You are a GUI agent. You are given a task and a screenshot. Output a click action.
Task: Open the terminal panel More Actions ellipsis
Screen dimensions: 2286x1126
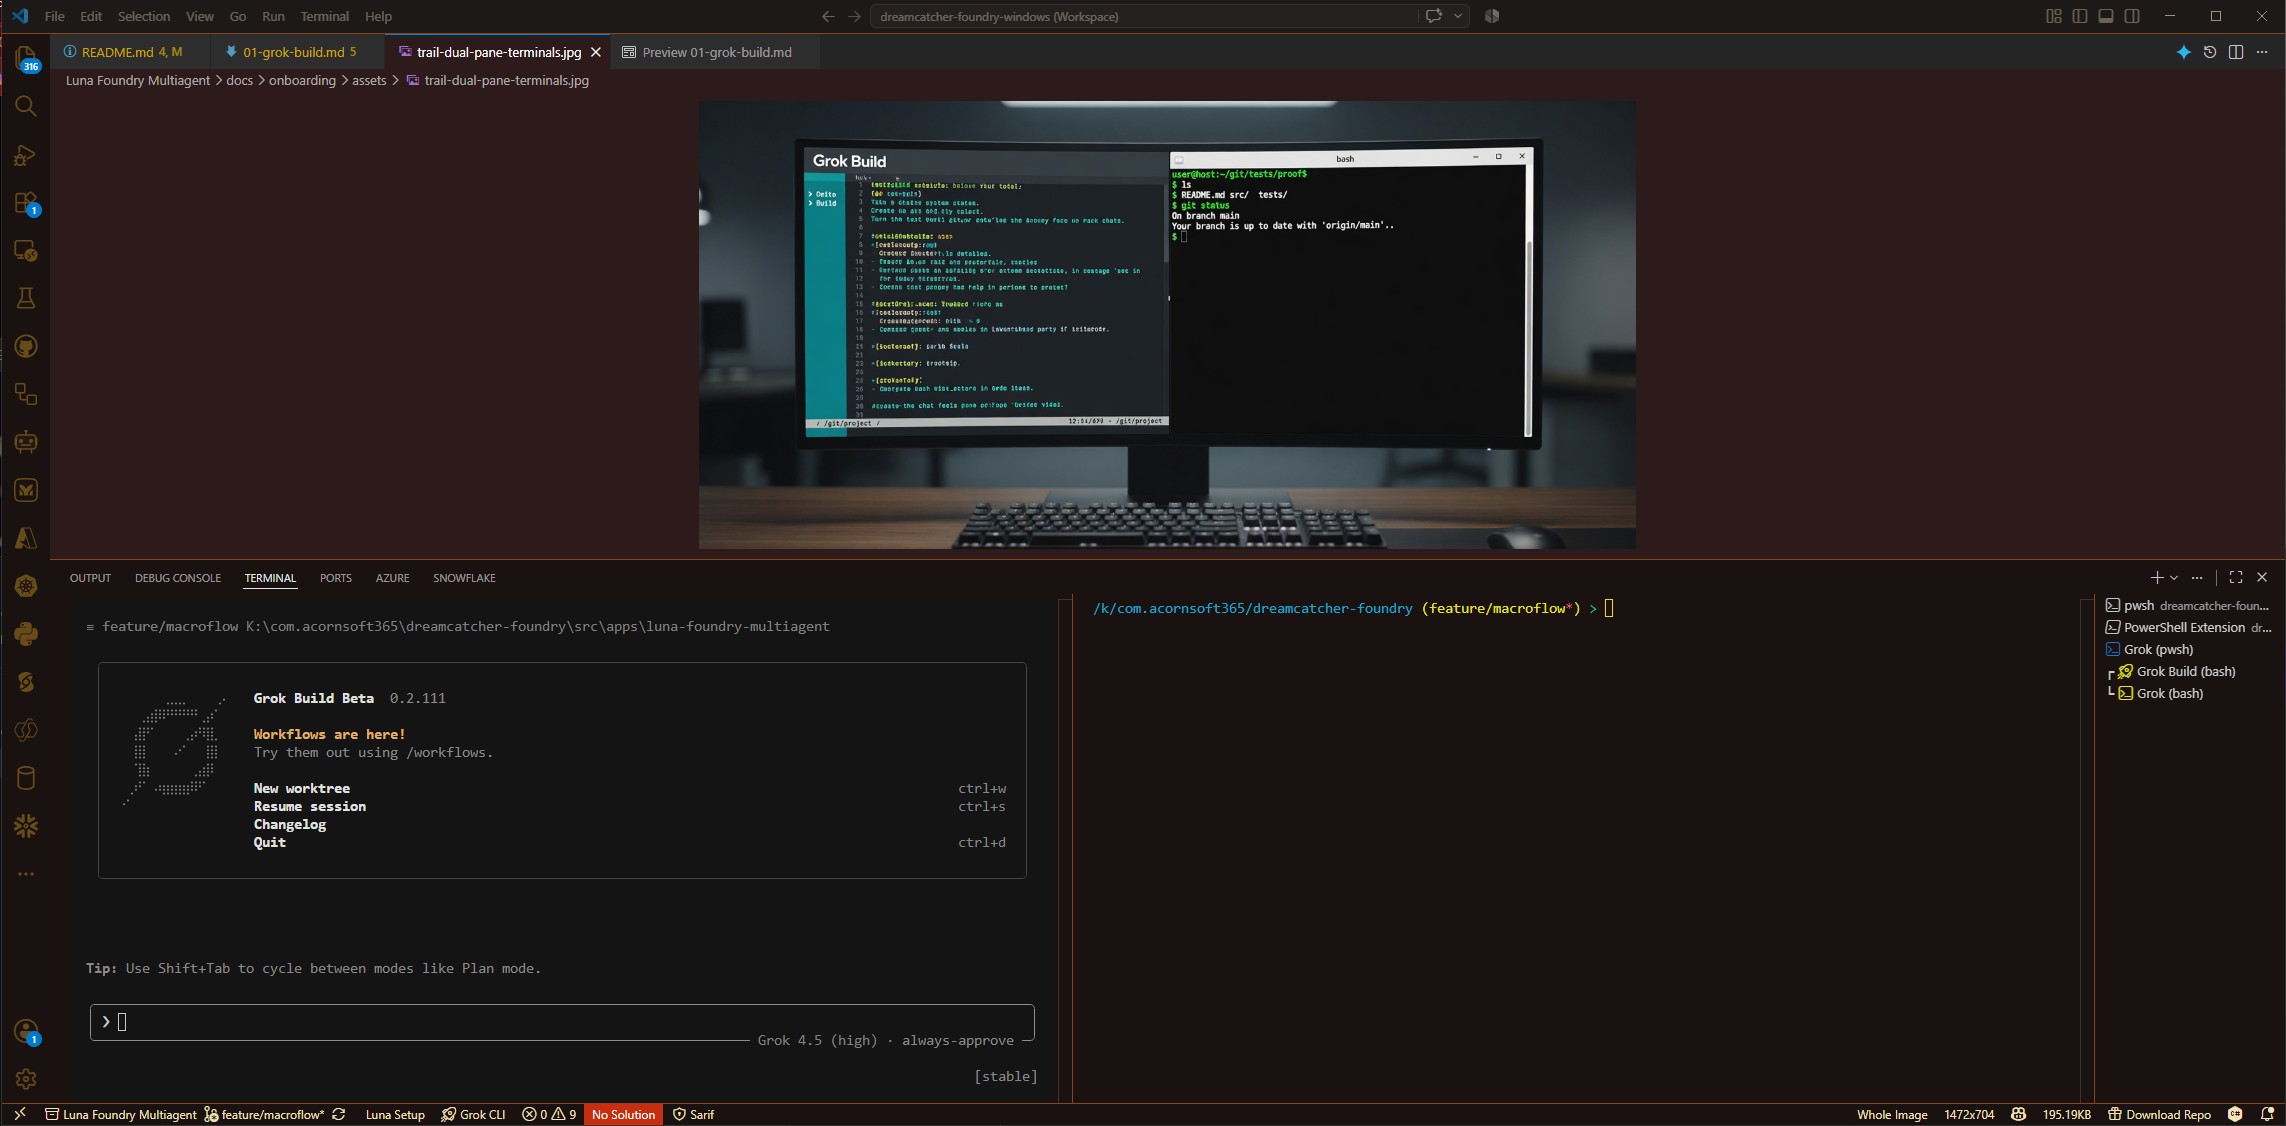pyautogui.click(x=2196, y=577)
